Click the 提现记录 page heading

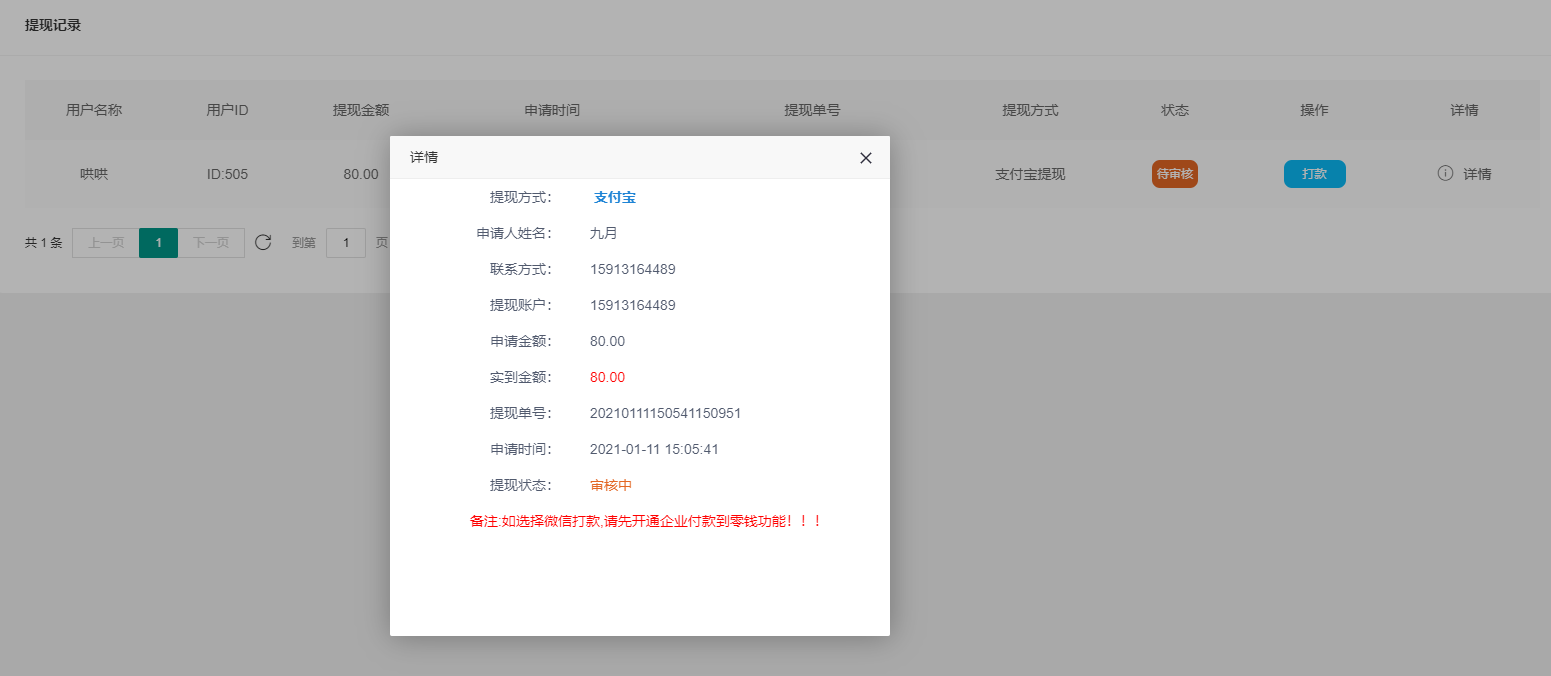(53, 25)
